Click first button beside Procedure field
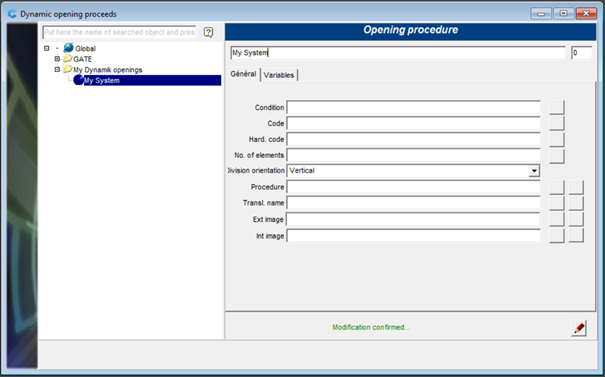605x377 pixels. click(x=556, y=187)
